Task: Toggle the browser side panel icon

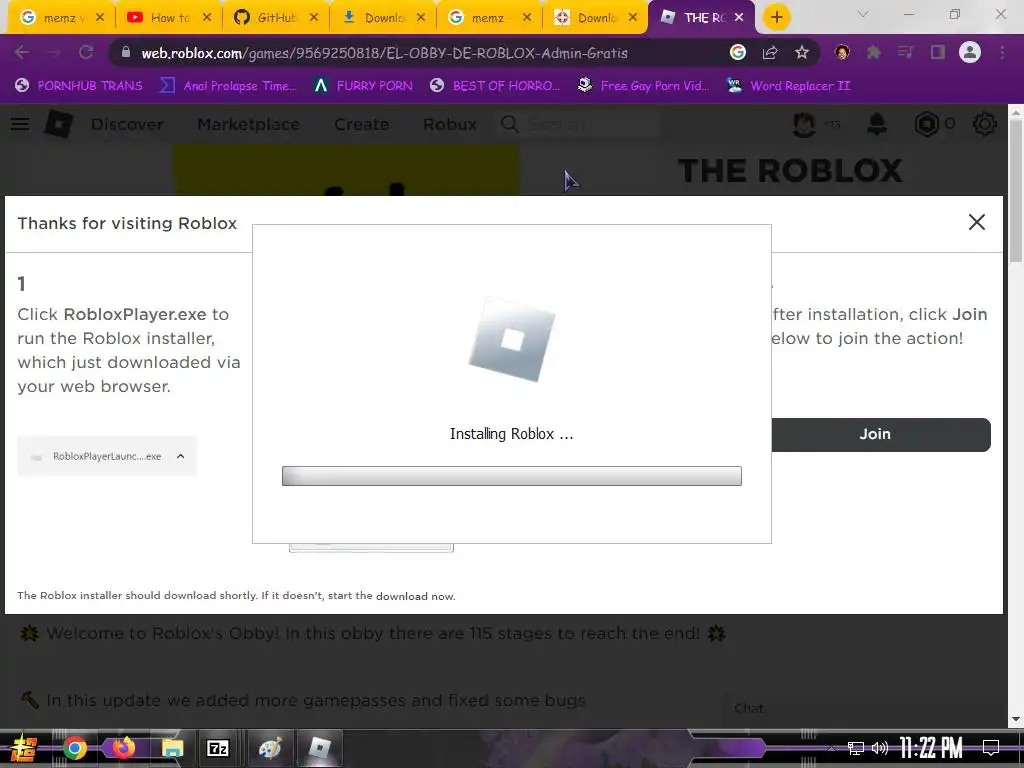Action: [x=938, y=53]
